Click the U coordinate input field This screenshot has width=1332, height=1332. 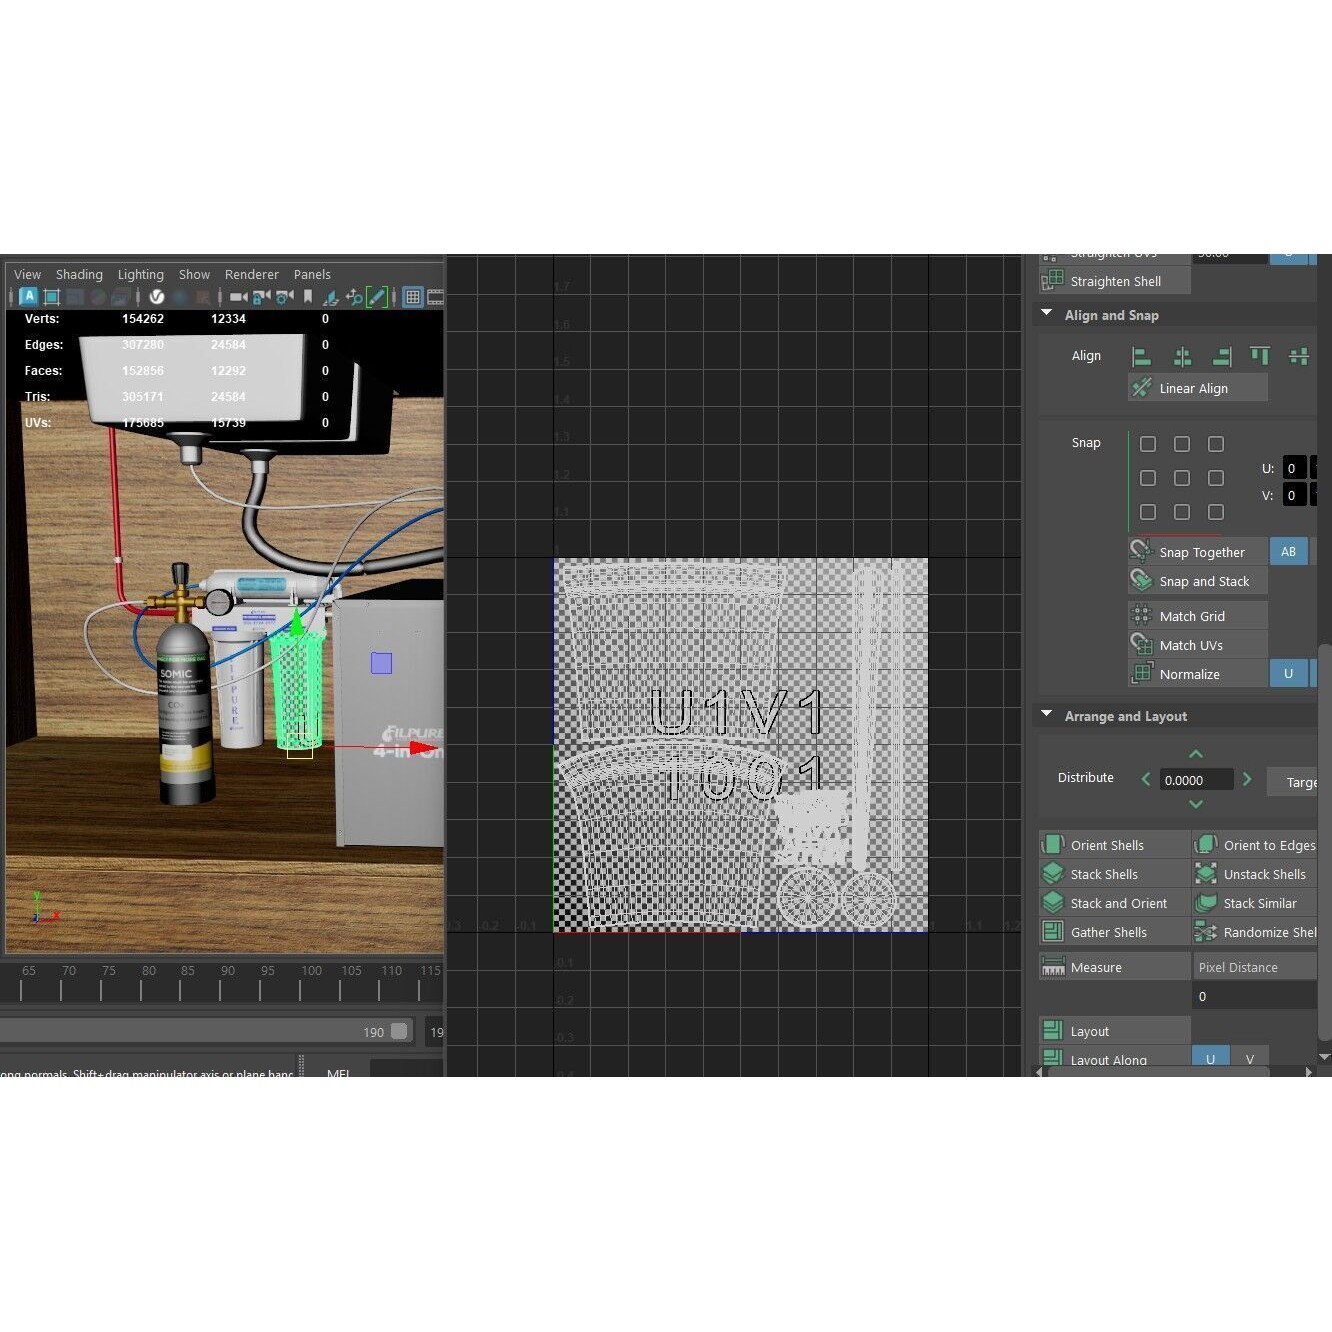[x=1293, y=467]
